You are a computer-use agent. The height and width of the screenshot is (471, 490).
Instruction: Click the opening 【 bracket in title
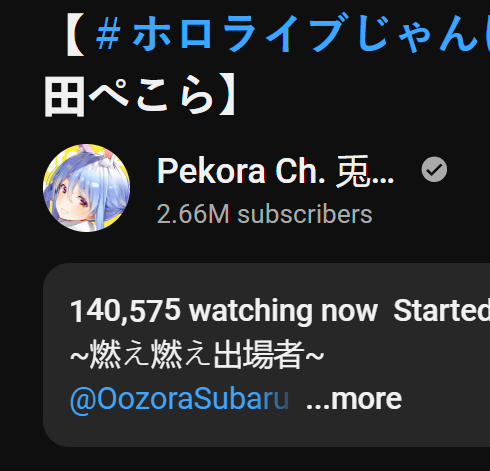pyautogui.click(x=75, y=34)
